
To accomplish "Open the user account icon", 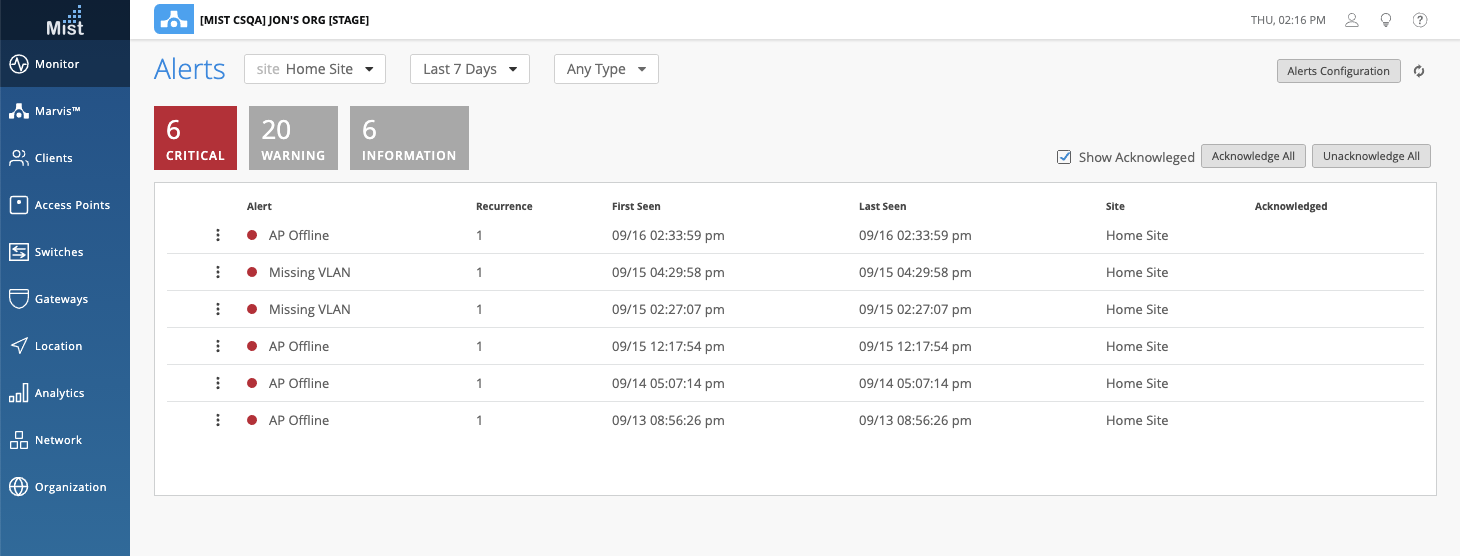I will 1352,20.
